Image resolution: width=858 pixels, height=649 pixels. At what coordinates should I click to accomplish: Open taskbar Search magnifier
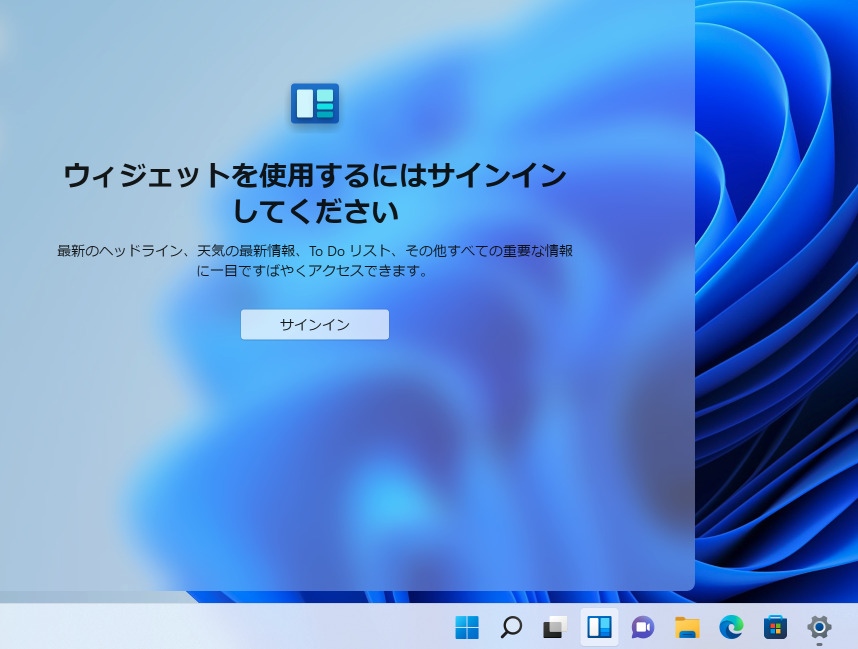tap(511, 627)
